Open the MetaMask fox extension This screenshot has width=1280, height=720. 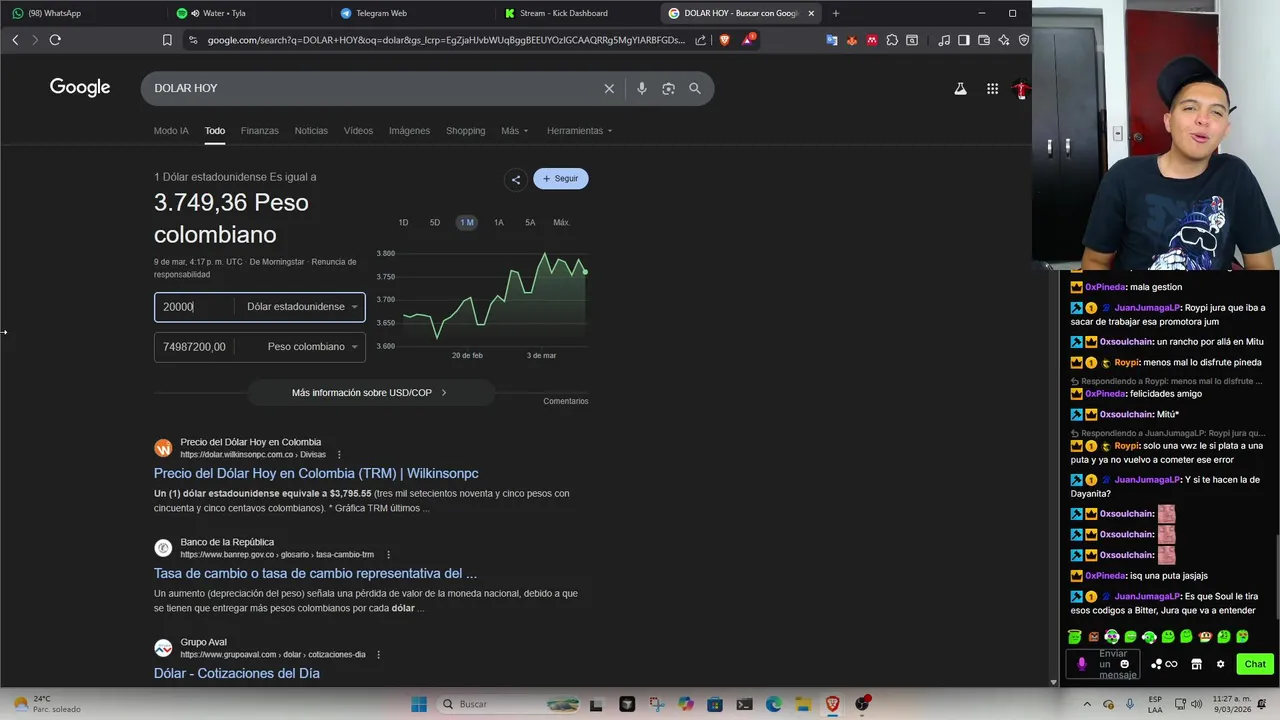[852, 40]
